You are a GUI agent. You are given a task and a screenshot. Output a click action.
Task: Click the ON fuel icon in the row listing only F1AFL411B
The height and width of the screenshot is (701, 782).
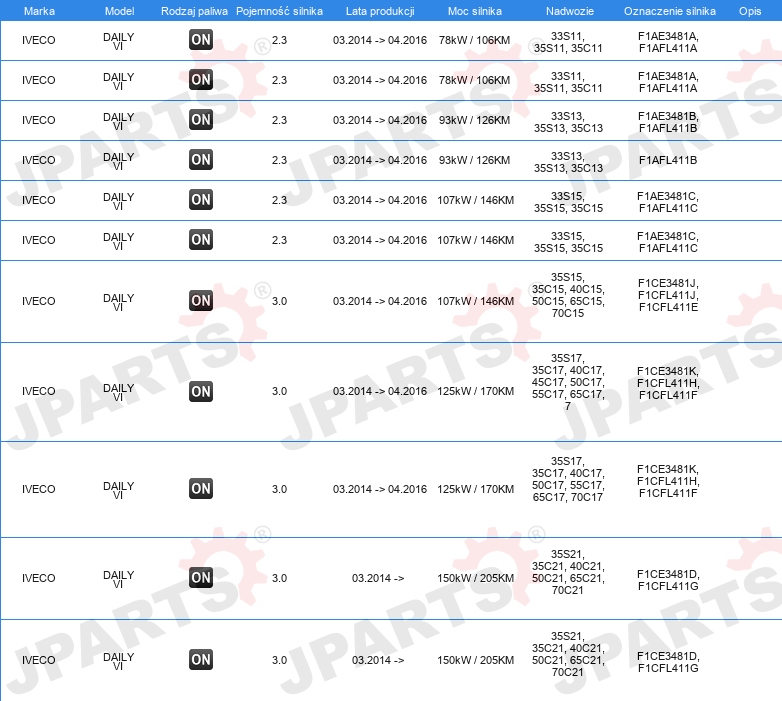200,160
